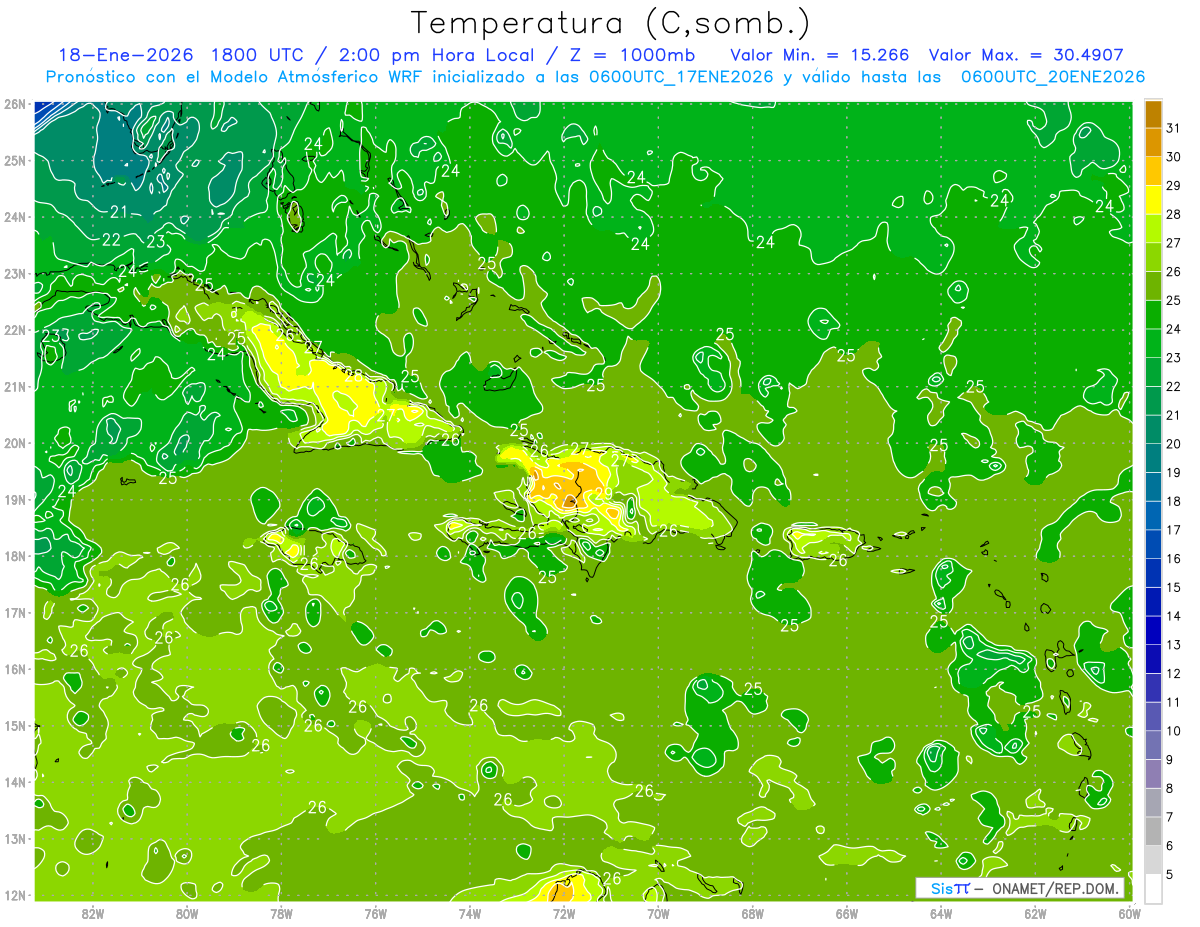1200x927 pixels.
Task: Click the "70W" longitude axis label
Action: coord(658,913)
